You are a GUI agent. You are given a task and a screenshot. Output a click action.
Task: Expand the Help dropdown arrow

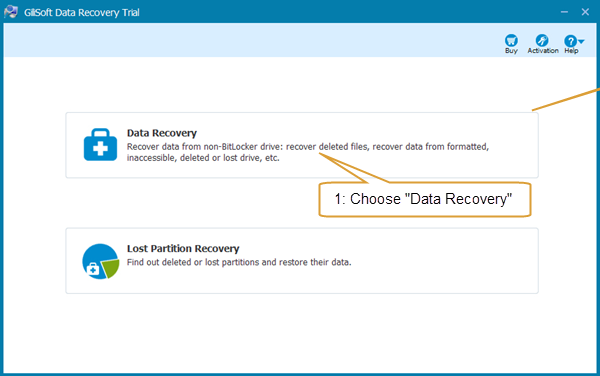coord(581,41)
